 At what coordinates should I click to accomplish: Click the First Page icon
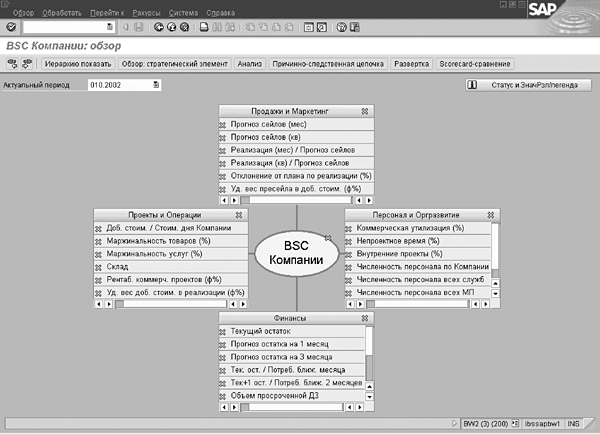[250, 27]
